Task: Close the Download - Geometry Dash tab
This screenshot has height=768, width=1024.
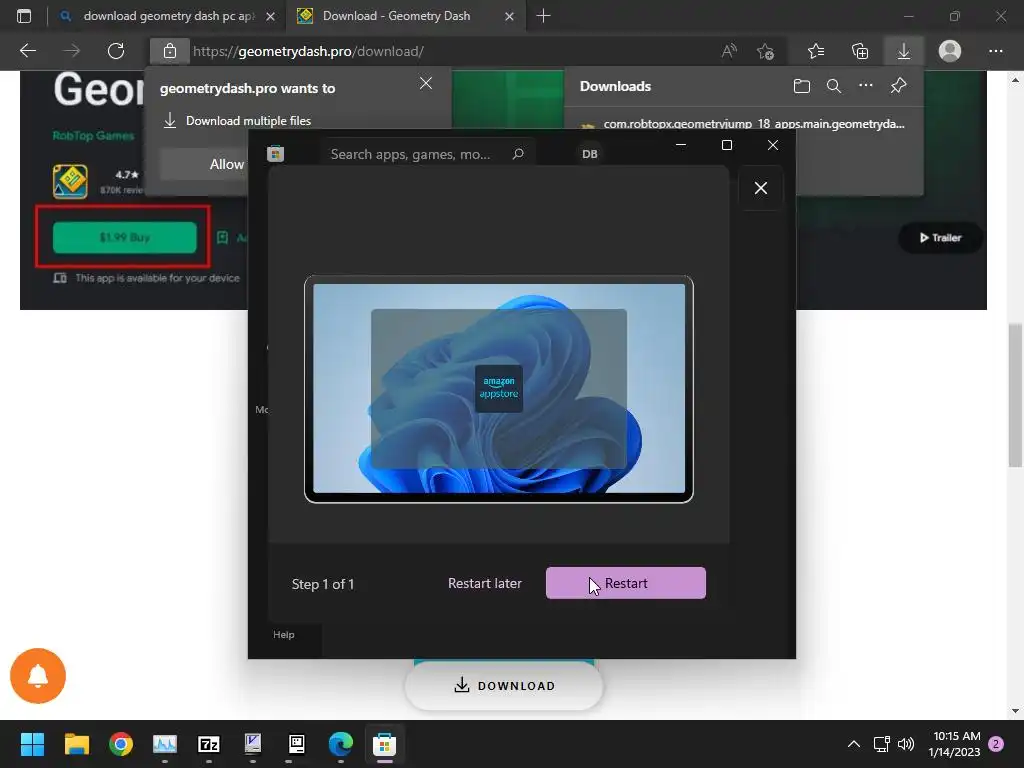Action: pos(509,16)
